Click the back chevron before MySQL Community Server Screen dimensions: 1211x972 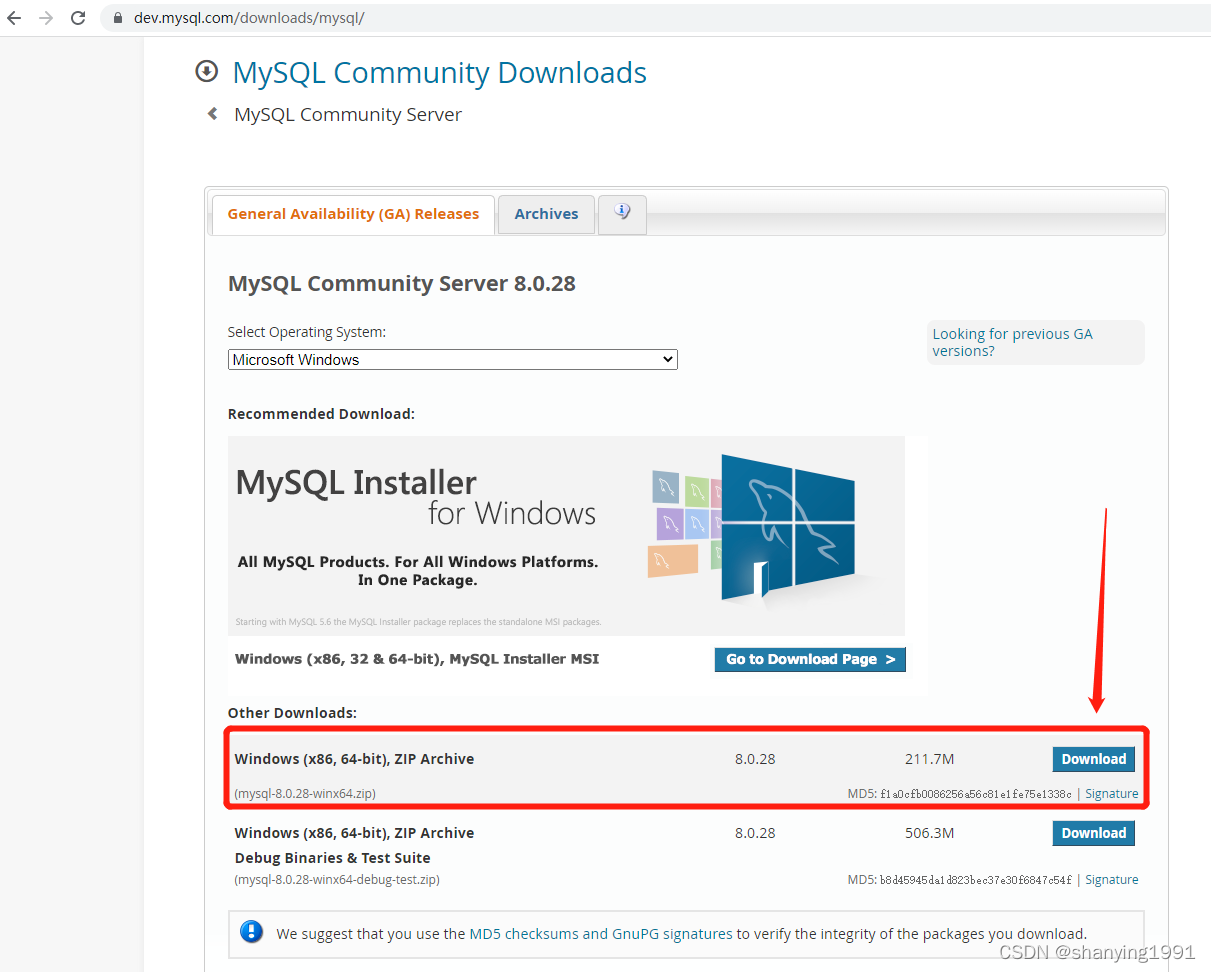click(213, 114)
